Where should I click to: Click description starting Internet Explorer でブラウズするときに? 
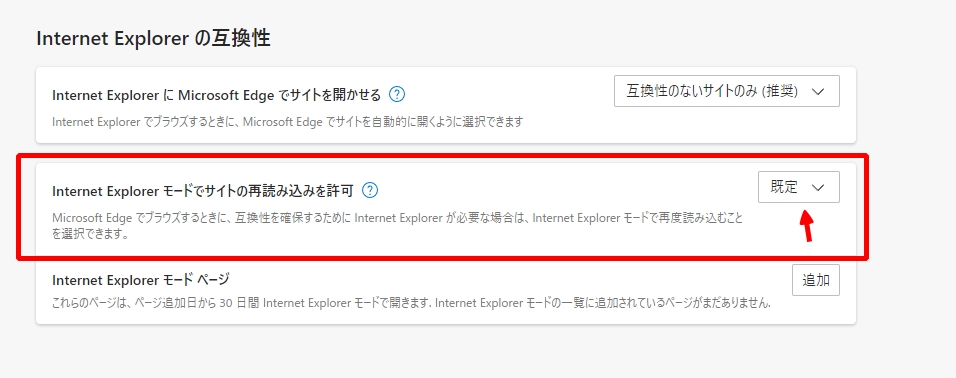coord(288,121)
